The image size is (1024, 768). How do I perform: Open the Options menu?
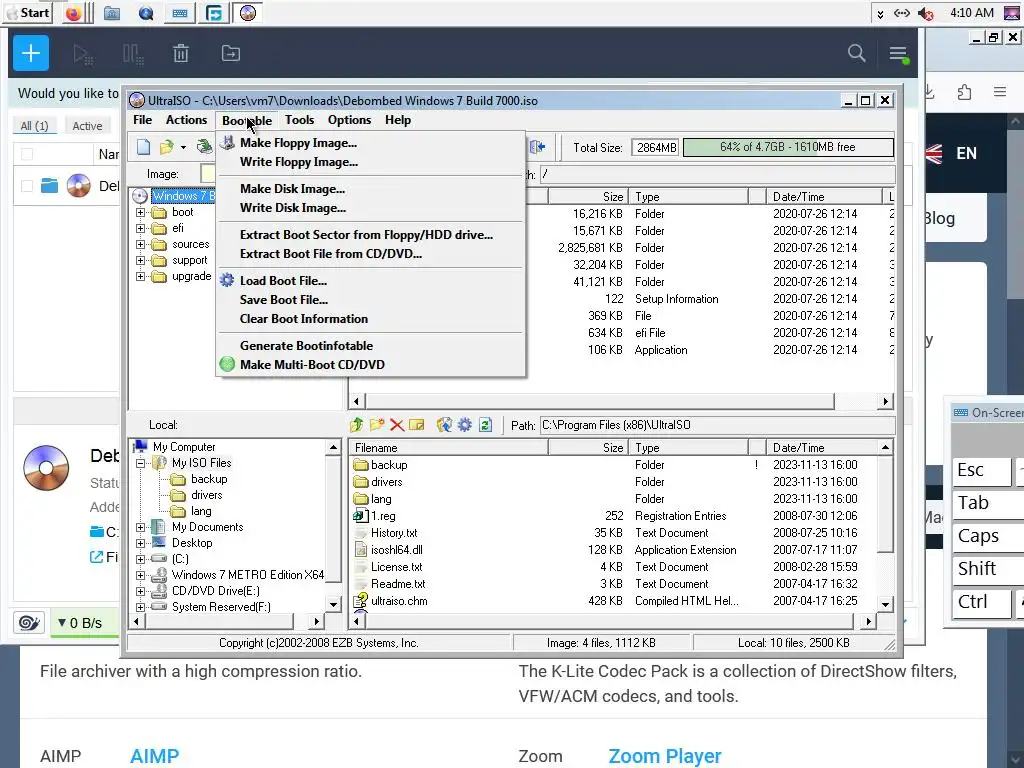pos(349,120)
